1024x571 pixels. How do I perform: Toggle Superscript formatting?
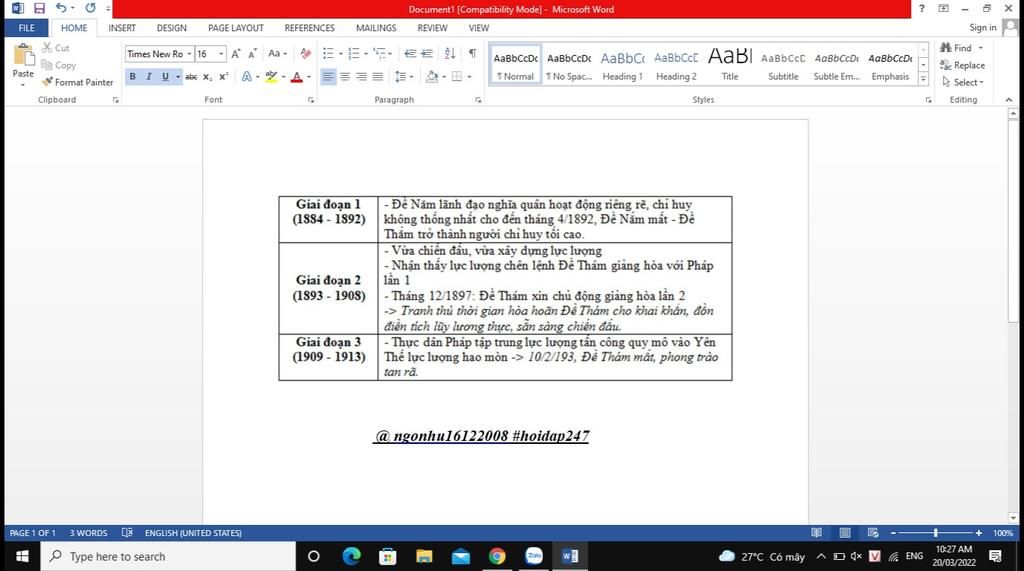223,76
